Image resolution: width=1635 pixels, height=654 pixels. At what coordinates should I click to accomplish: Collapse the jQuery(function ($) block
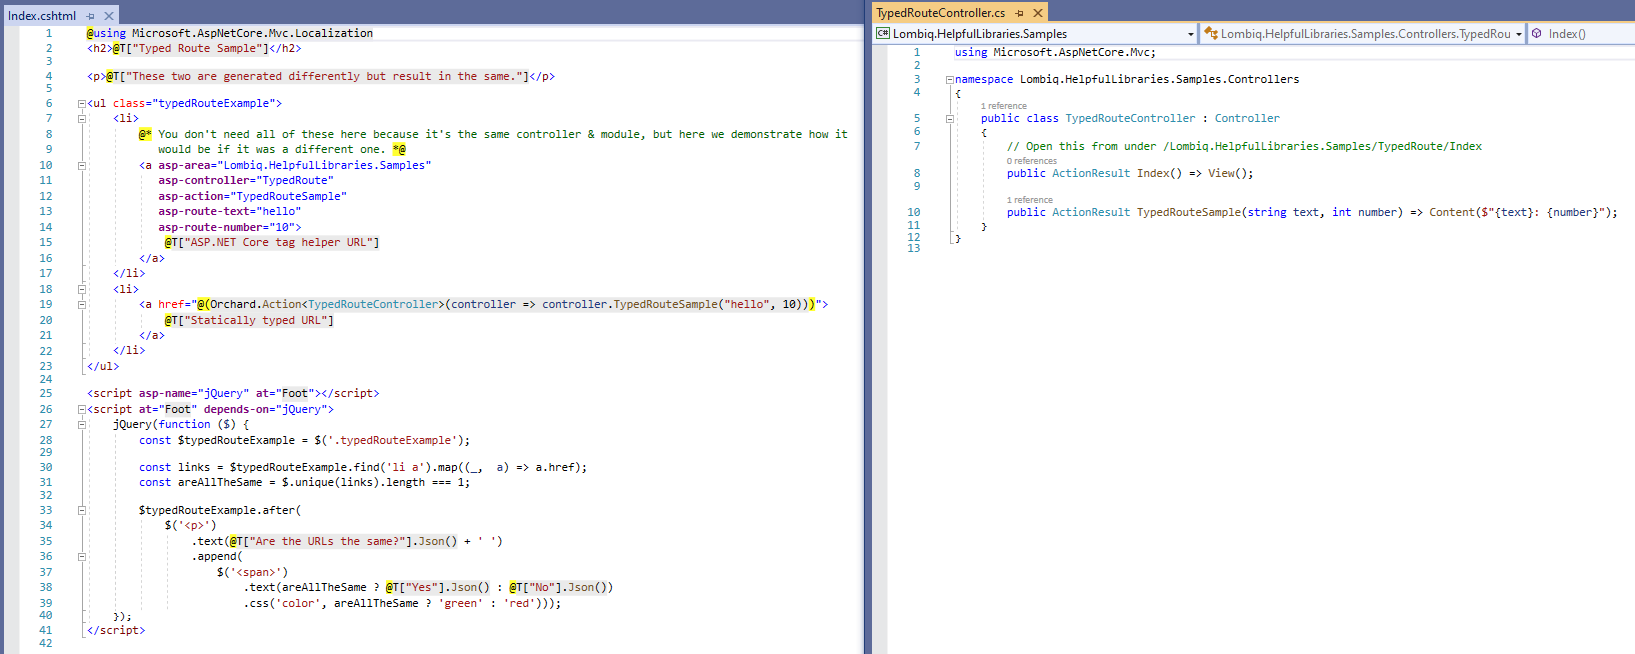[82, 424]
